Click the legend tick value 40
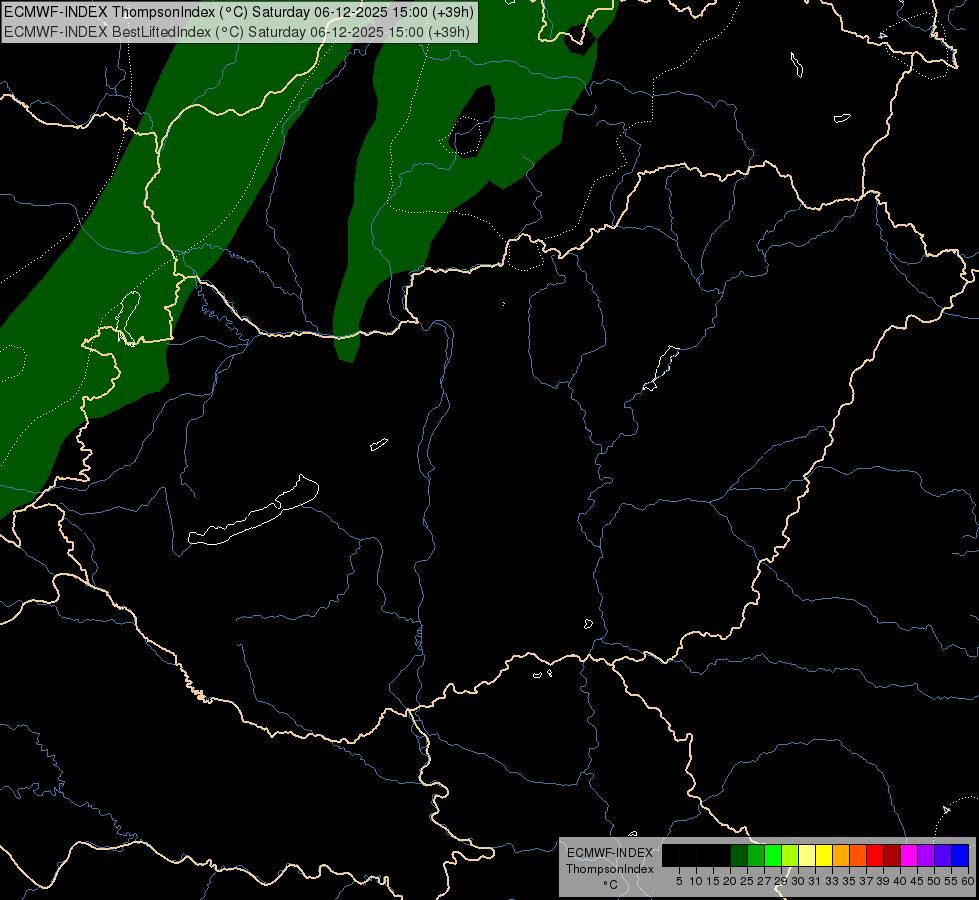Image resolution: width=979 pixels, height=900 pixels. click(900, 881)
